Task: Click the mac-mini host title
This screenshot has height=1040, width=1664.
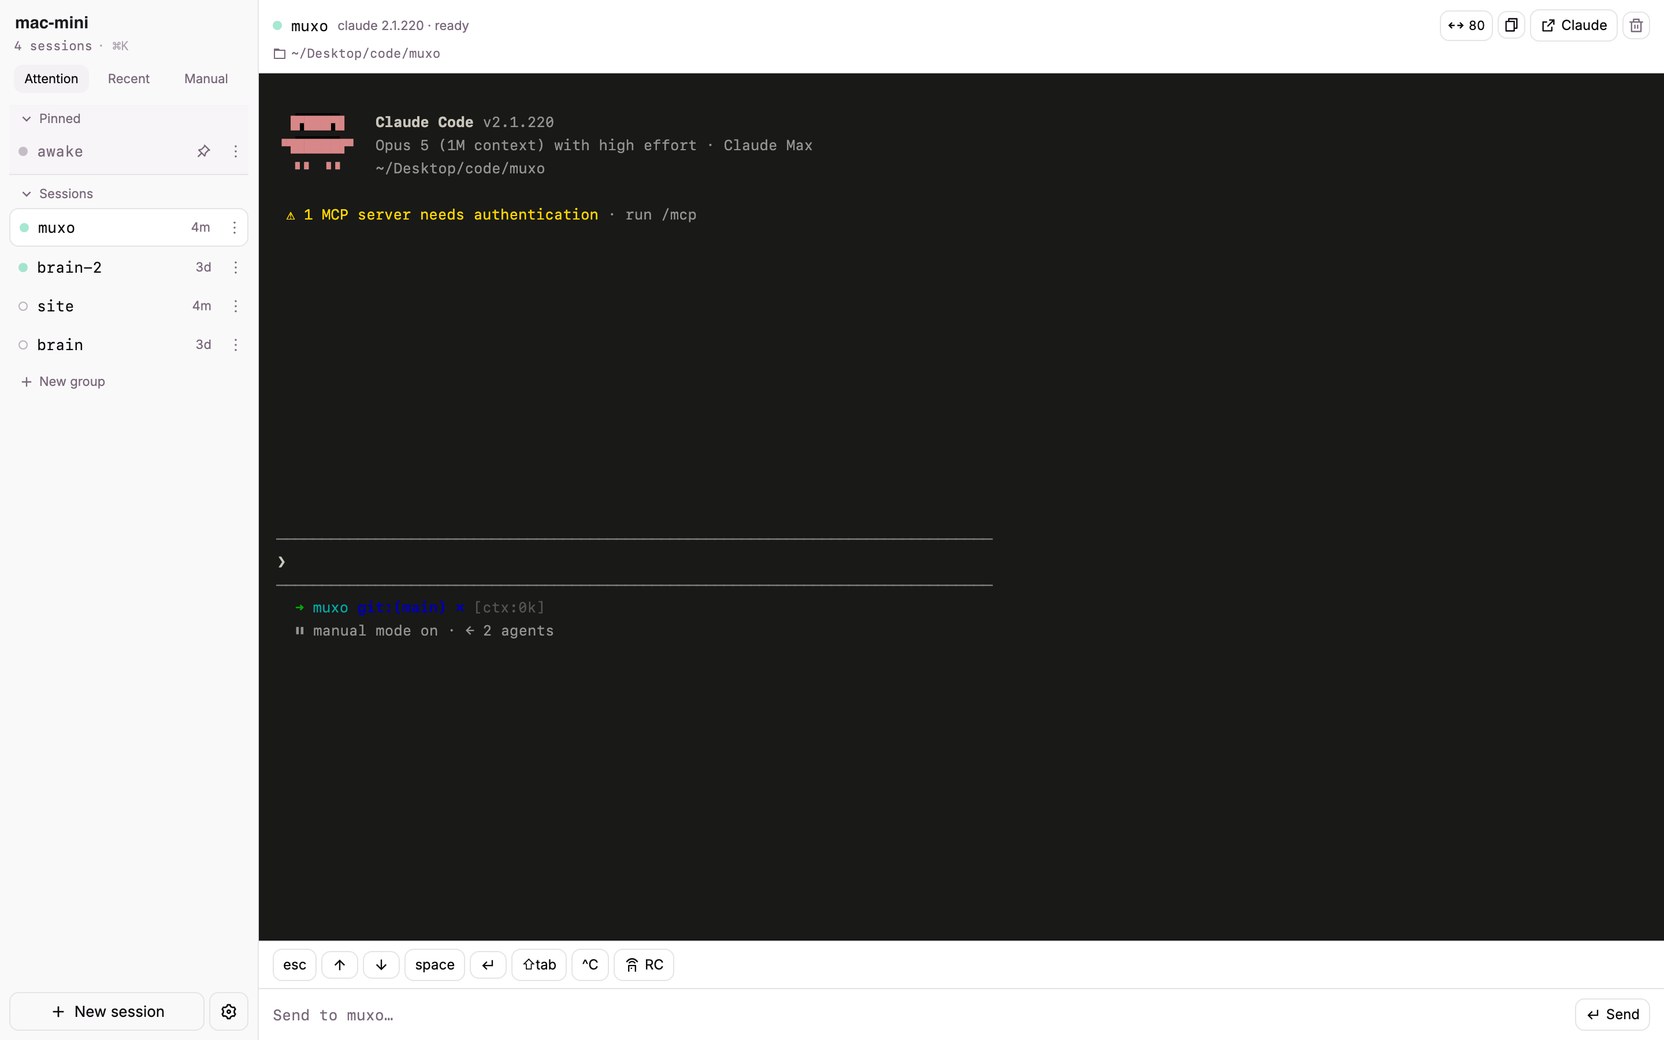Action: tap(52, 22)
